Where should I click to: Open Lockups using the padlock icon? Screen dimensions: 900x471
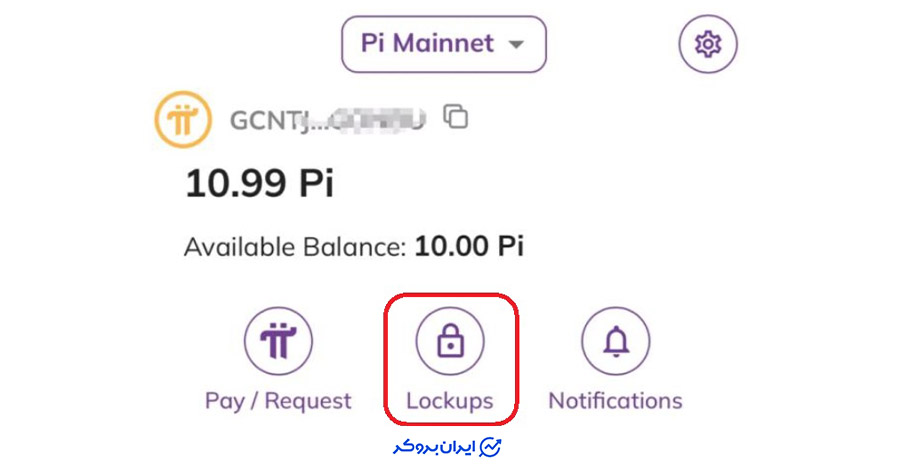coord(450,341)
